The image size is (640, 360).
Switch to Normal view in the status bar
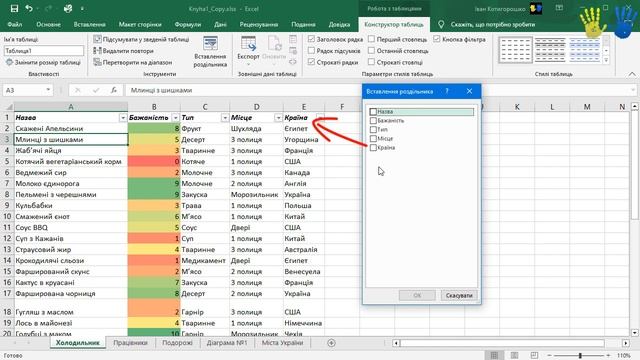pos(494,356)
